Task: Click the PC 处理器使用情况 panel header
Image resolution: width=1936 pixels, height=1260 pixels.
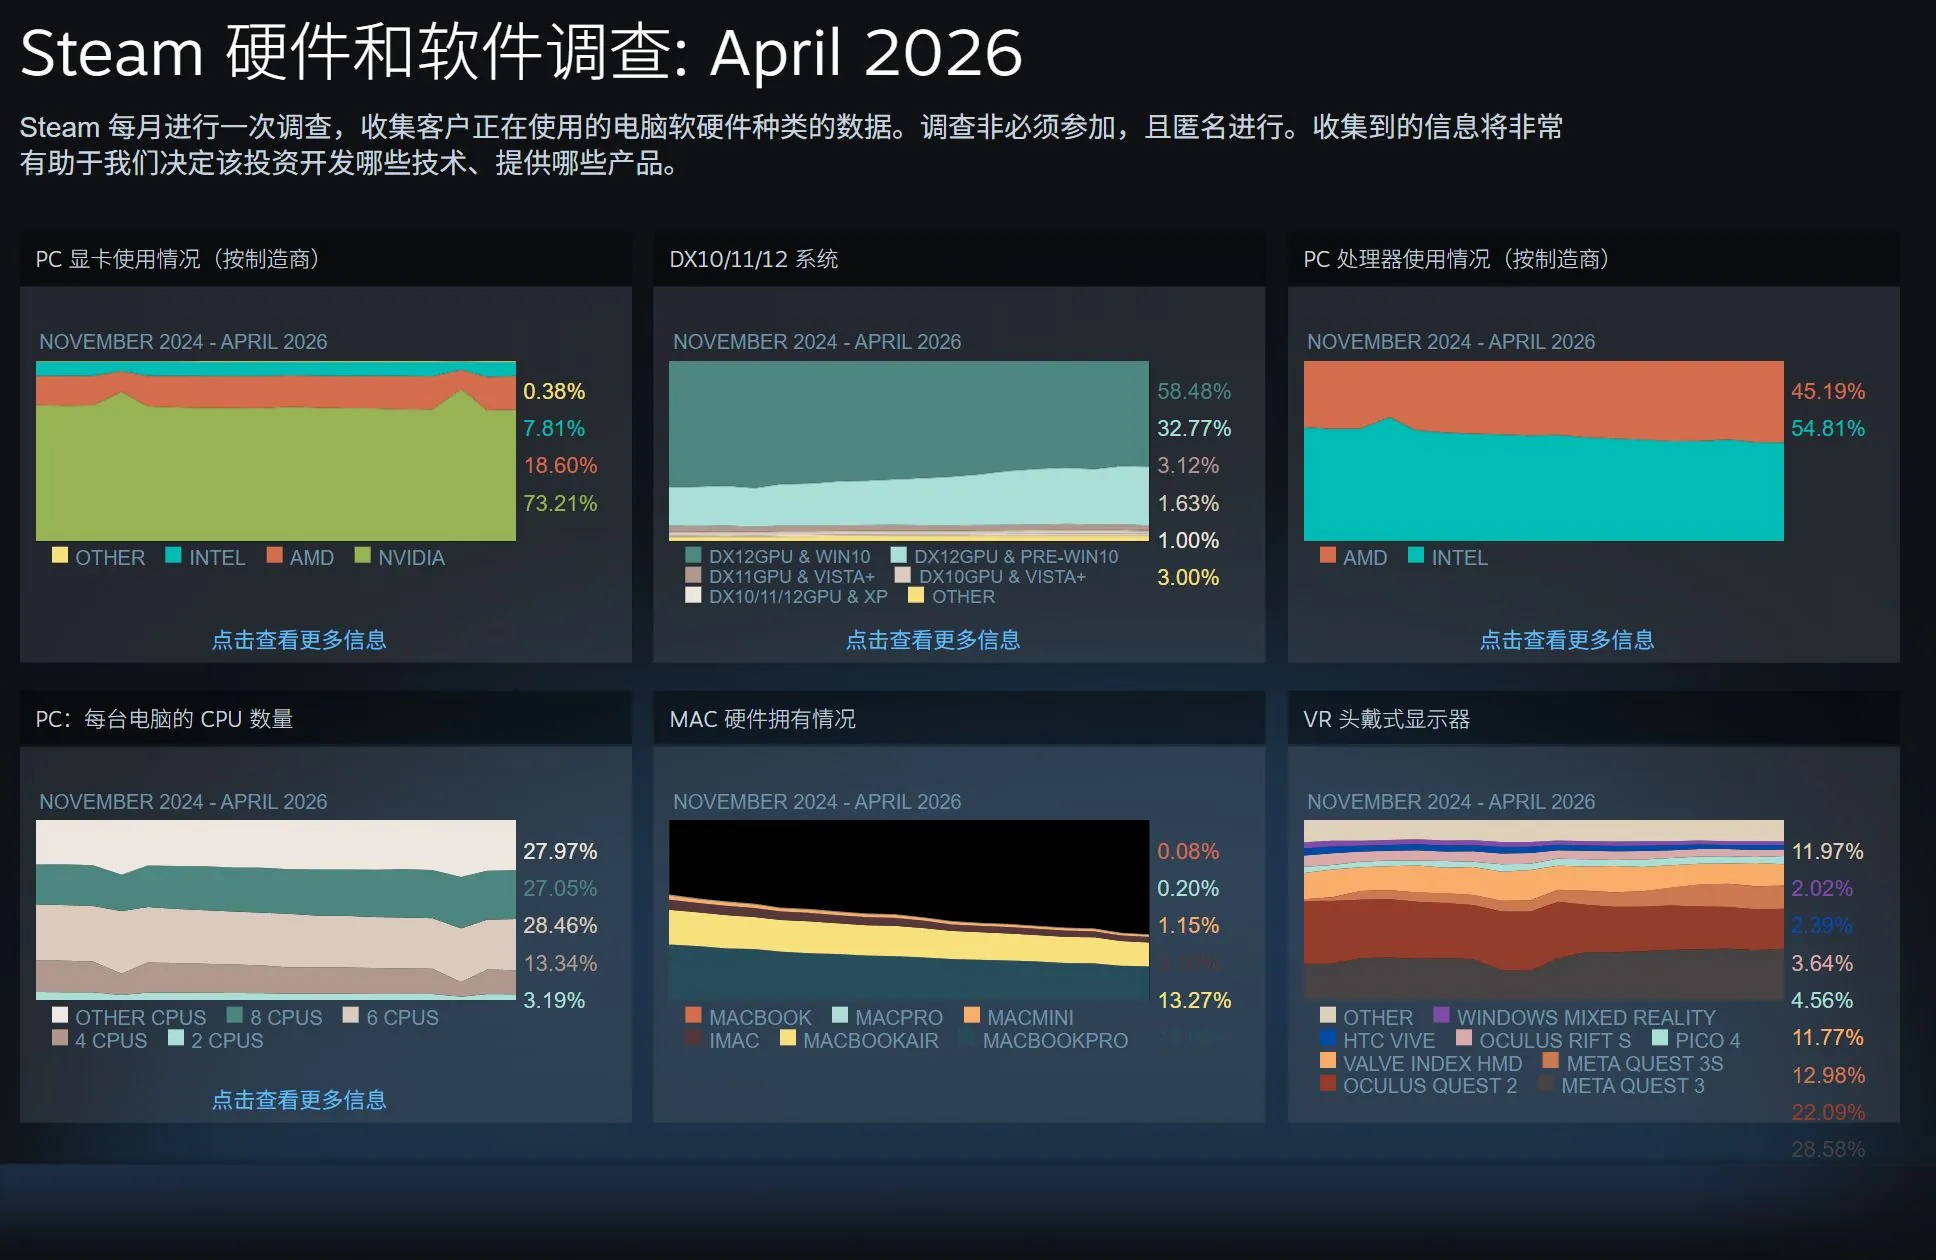Action: tap(1594, 259)
